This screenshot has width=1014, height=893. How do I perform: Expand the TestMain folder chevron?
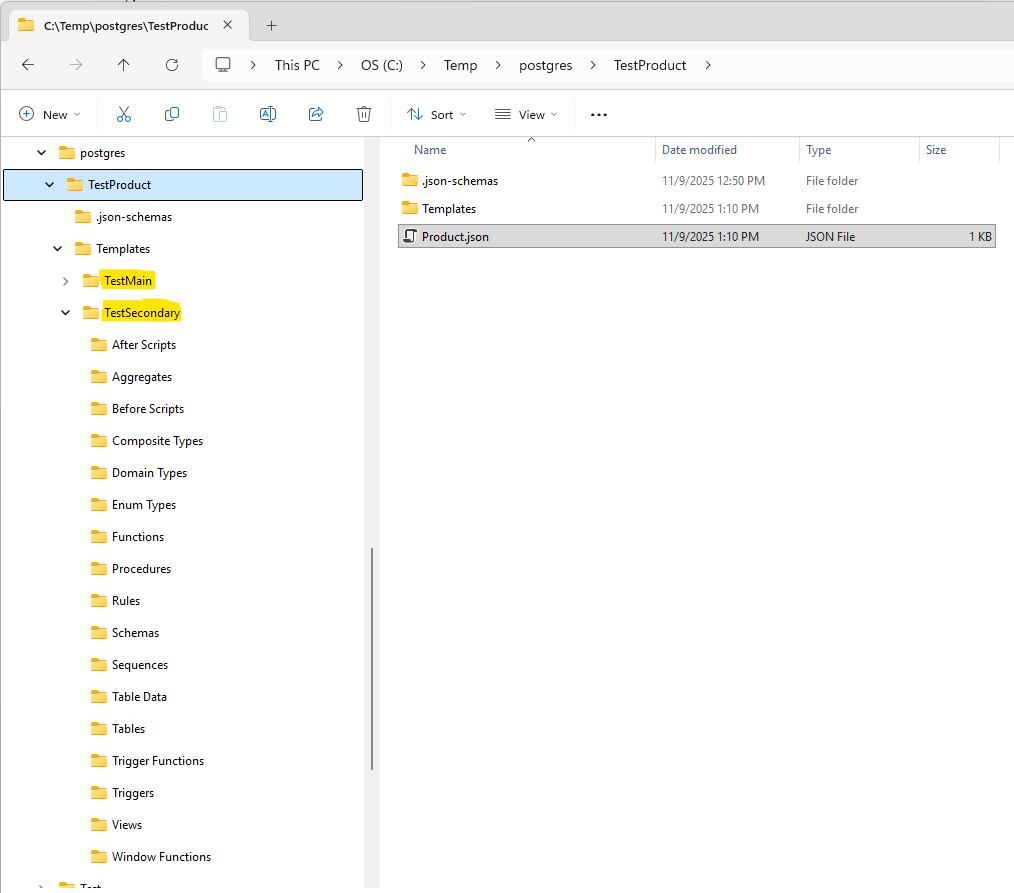[66, 281]
